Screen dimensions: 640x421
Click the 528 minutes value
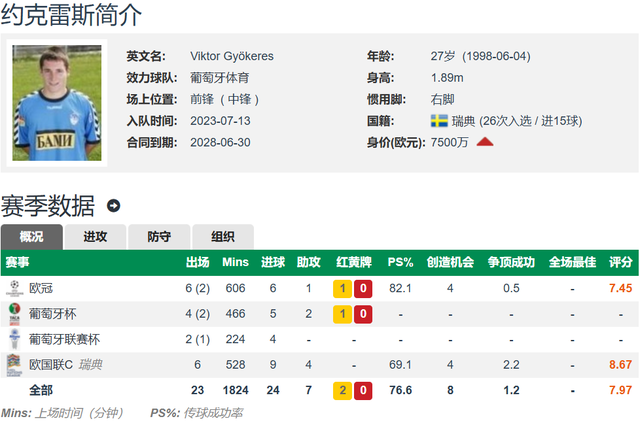236,365
